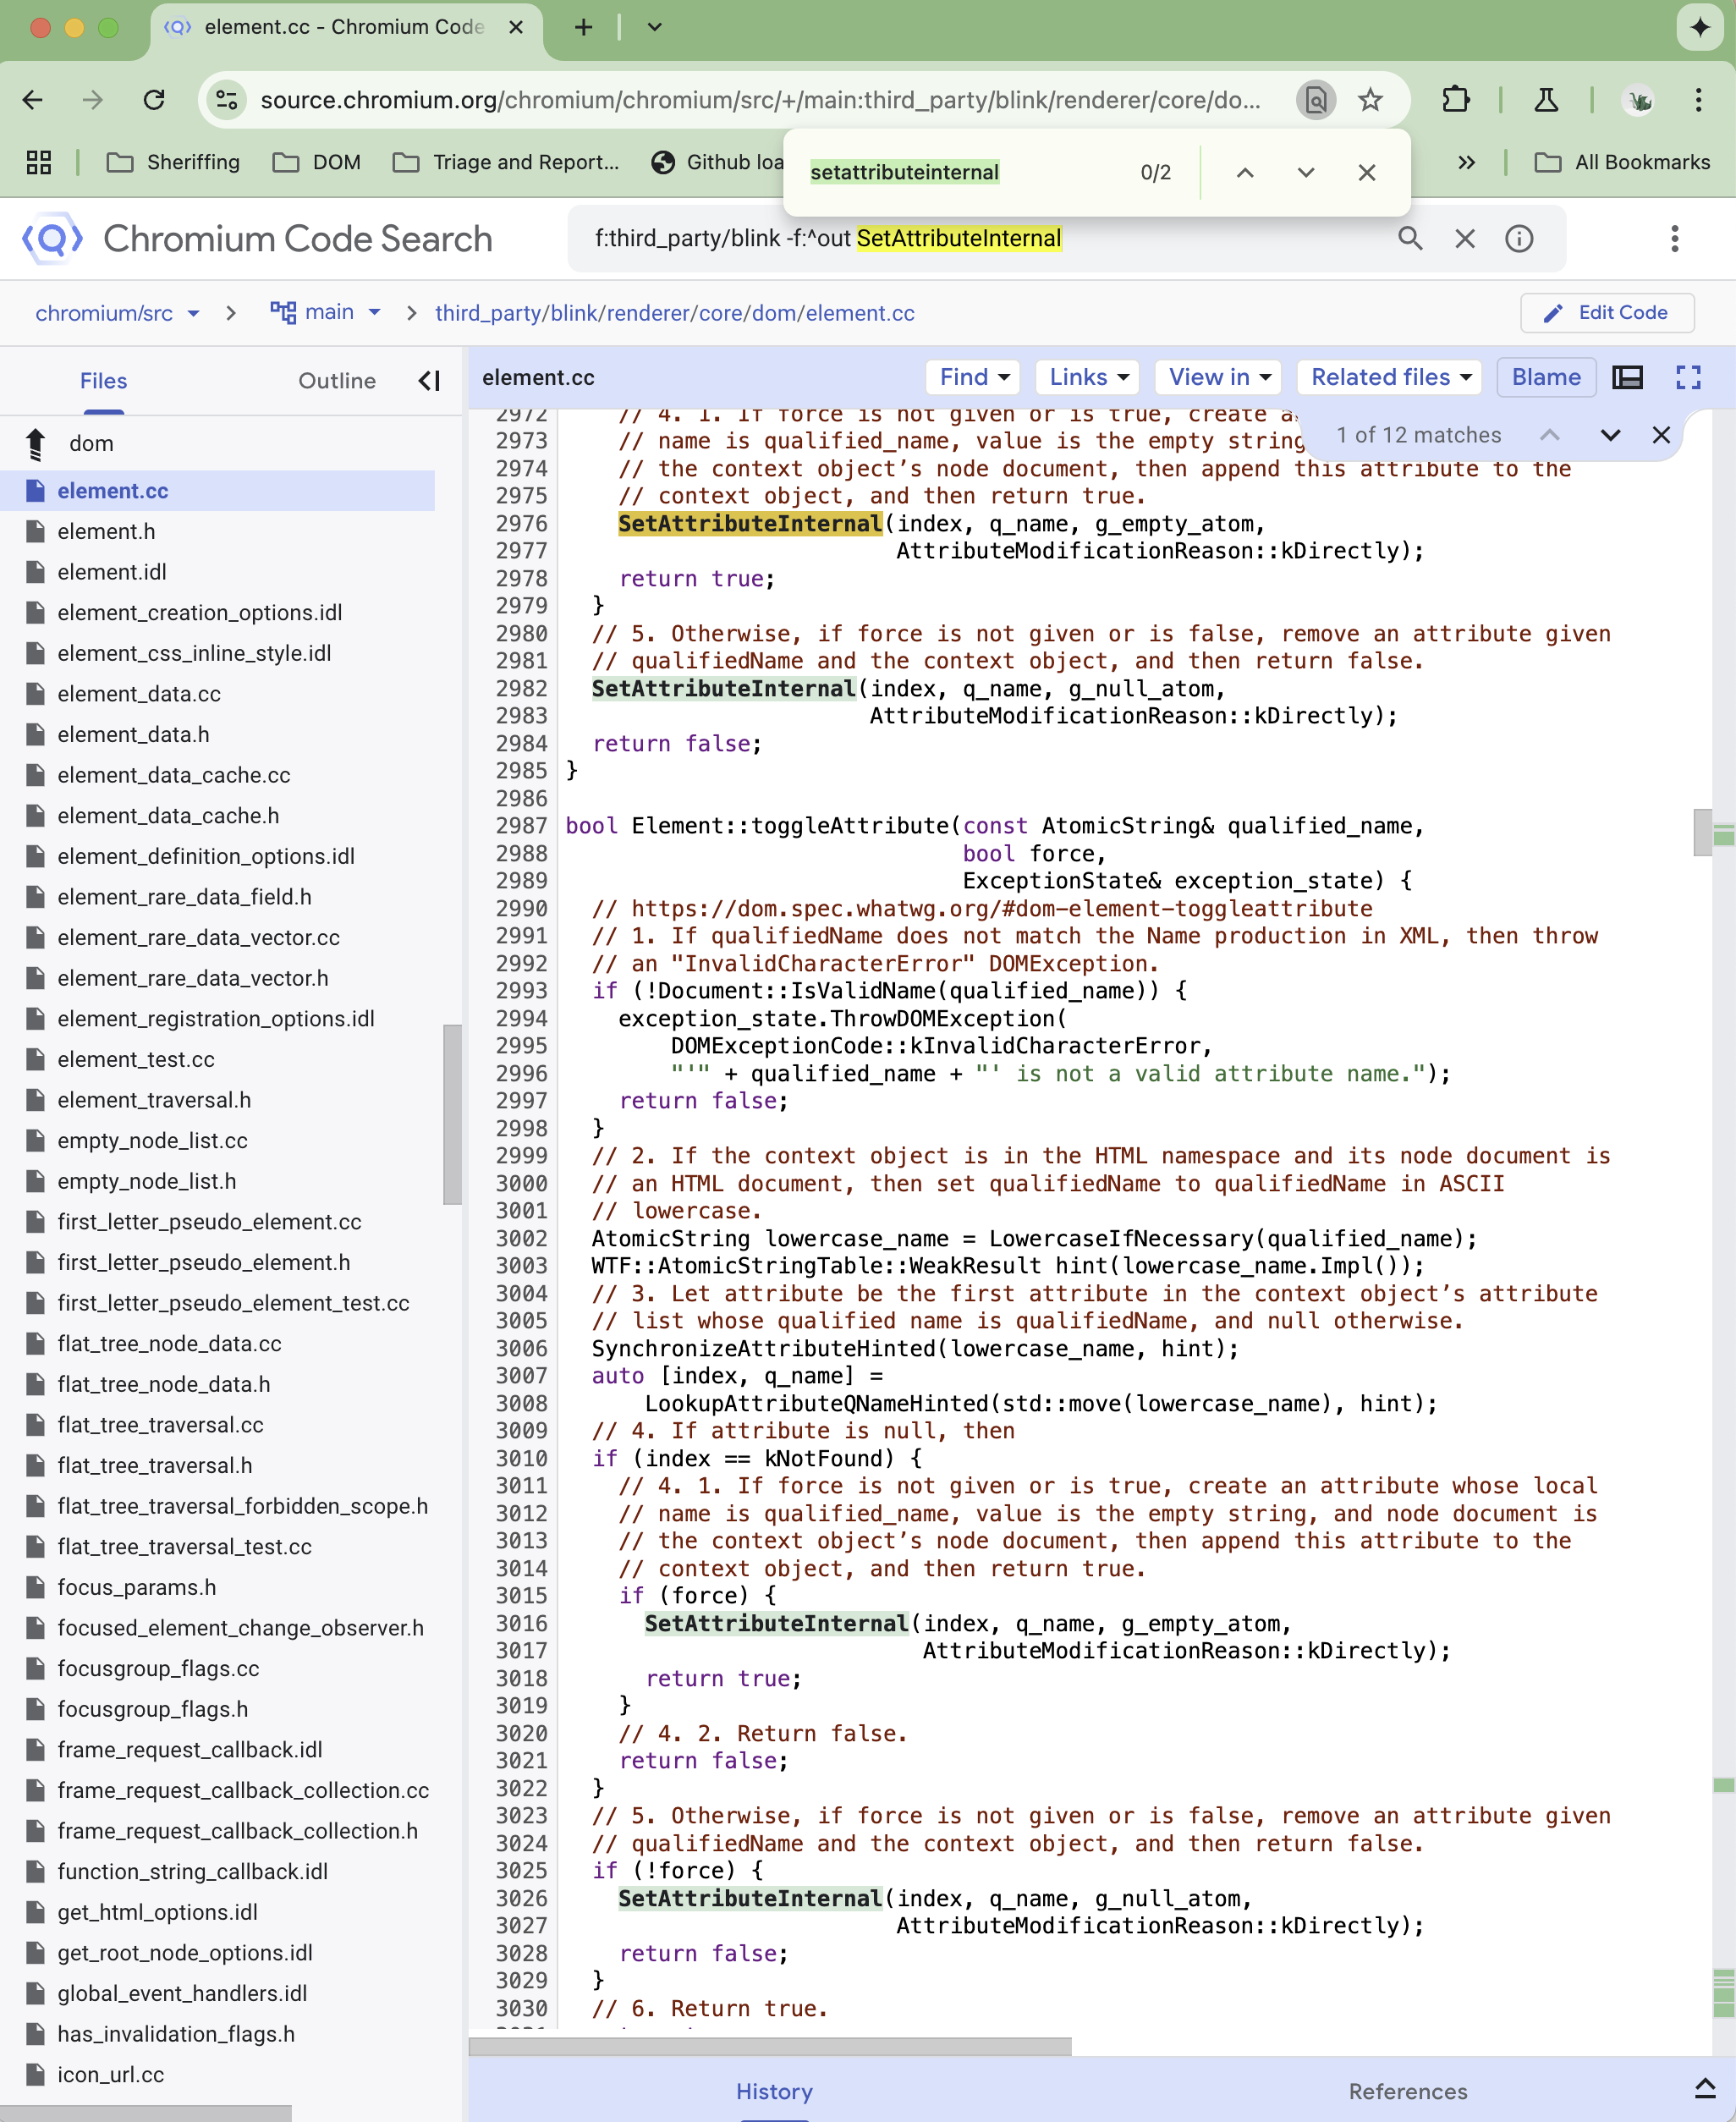Click the search magnifier icon in code search

(1410, 238)
